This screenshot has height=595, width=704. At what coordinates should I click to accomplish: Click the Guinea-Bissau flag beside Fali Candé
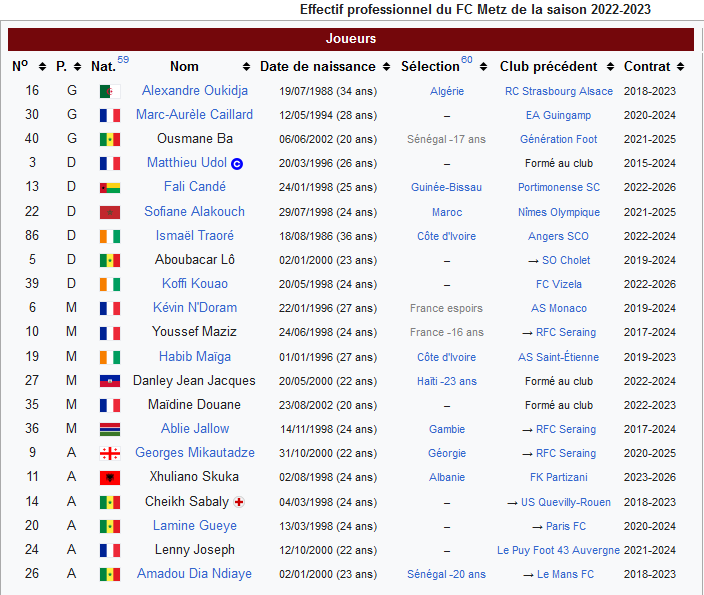tap(110, 188)
